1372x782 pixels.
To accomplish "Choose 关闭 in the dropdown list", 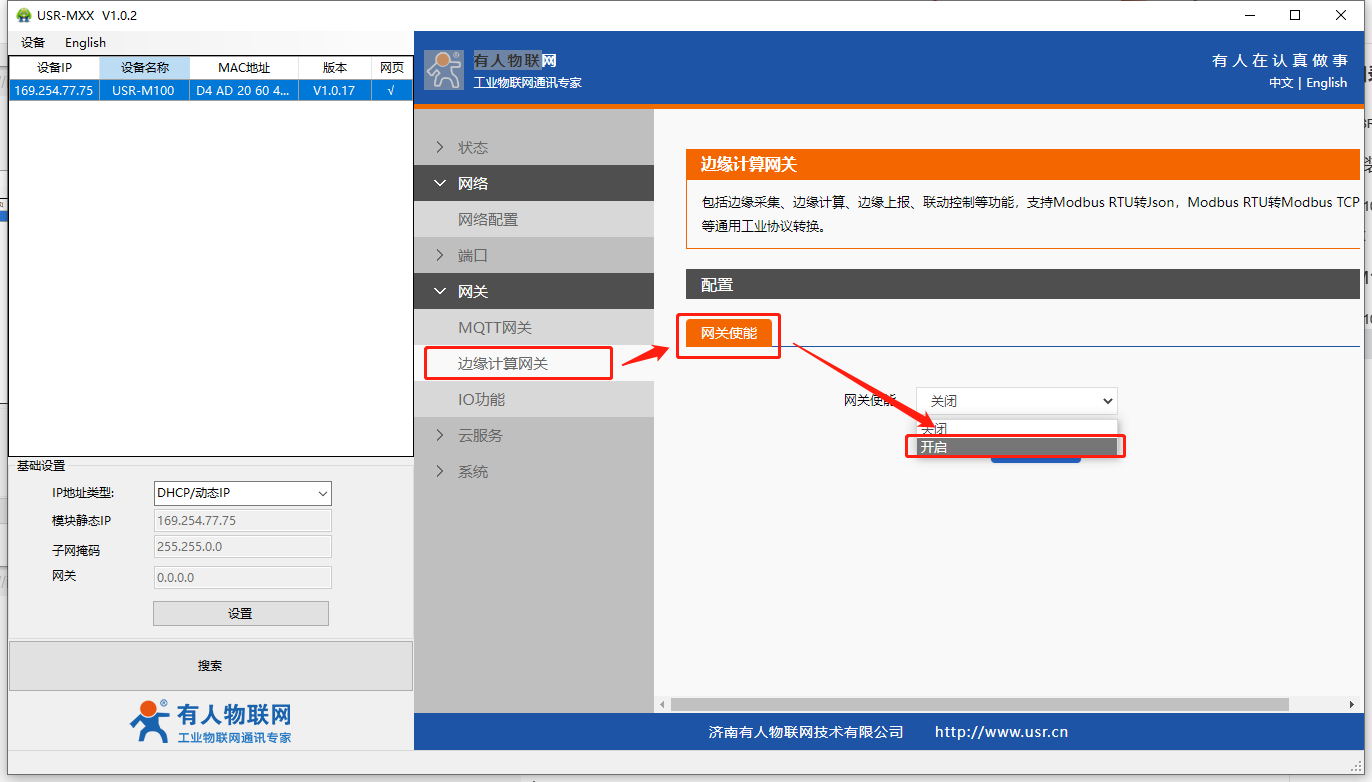I will pyautogui.click(x=1016, y=428).
